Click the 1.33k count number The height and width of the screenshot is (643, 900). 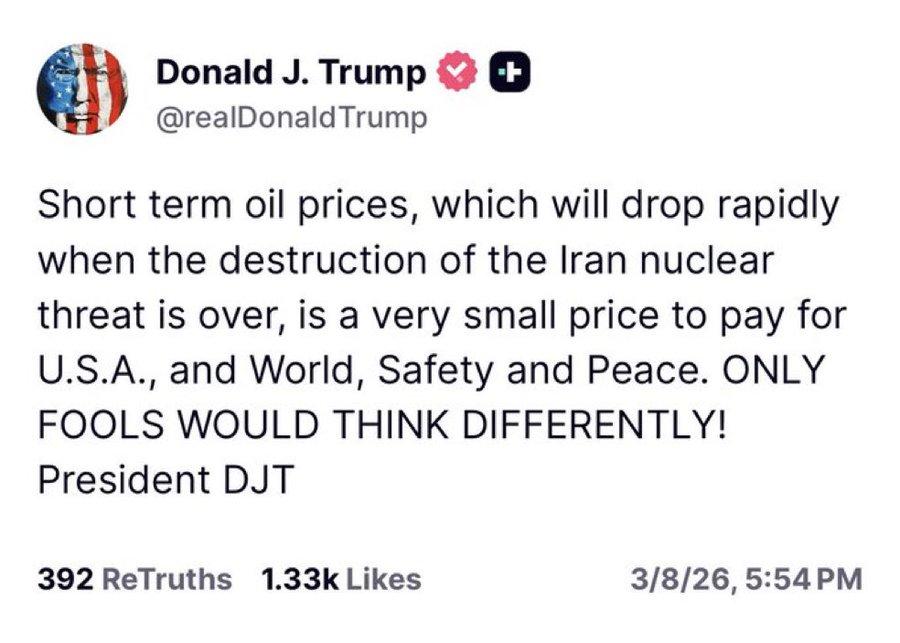297,579
